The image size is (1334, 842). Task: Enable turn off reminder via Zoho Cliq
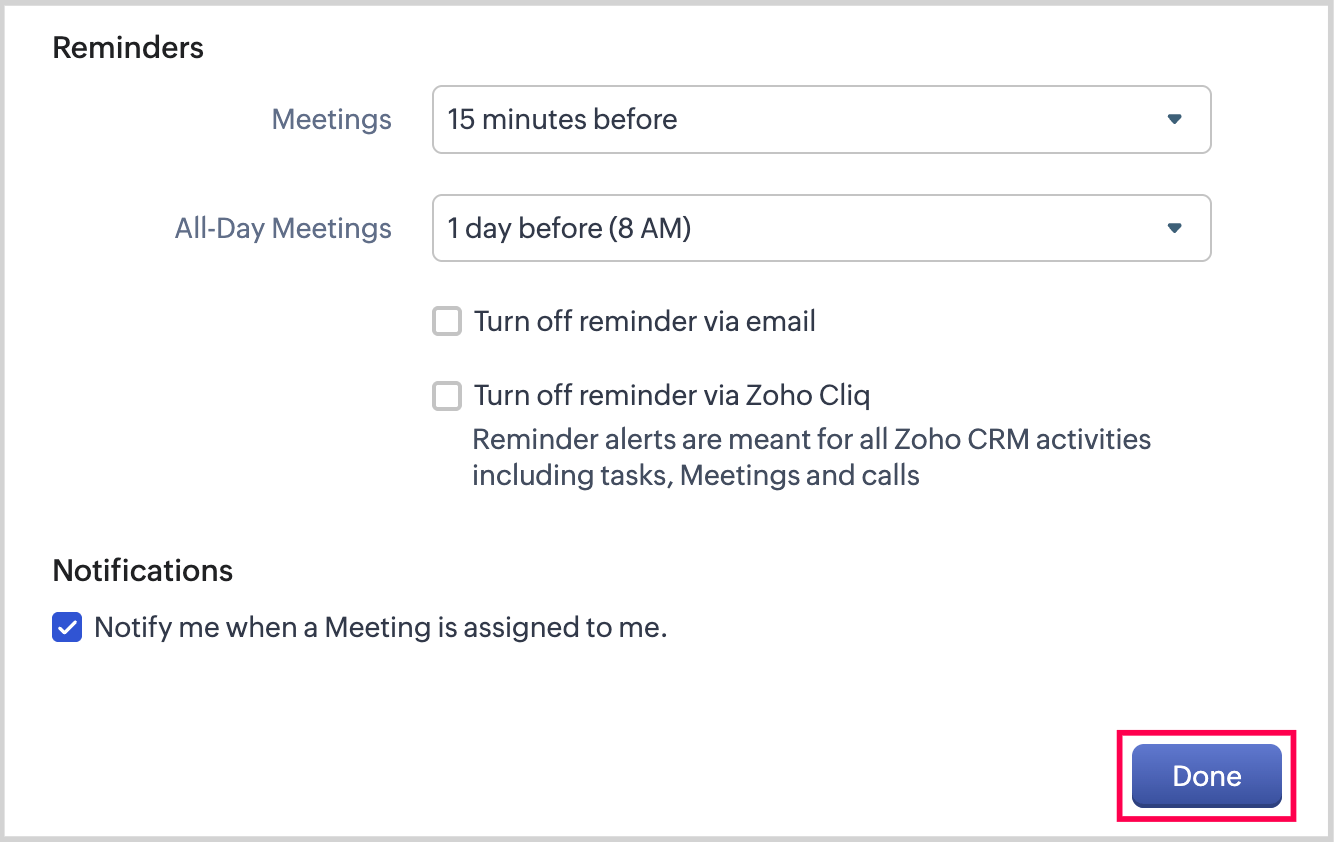click(447, 396)
